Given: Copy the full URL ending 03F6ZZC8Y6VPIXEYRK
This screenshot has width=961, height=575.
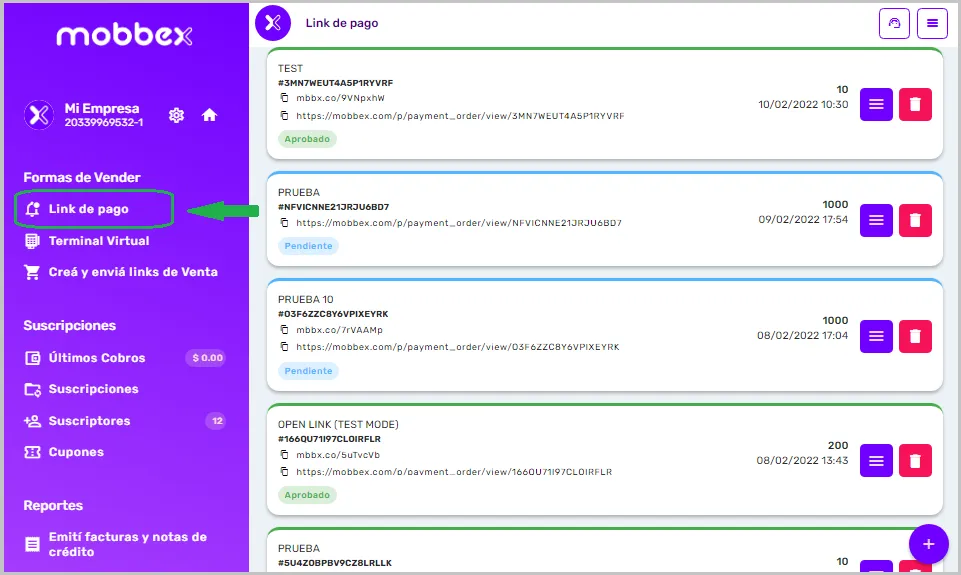Looking at the screenshot, I should 284,347.
